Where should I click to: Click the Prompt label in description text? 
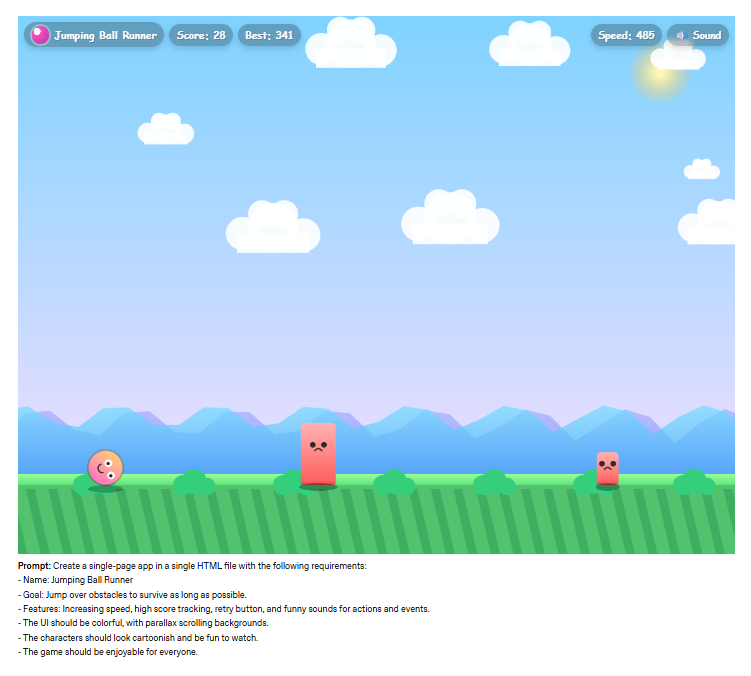tap(34, 566)
